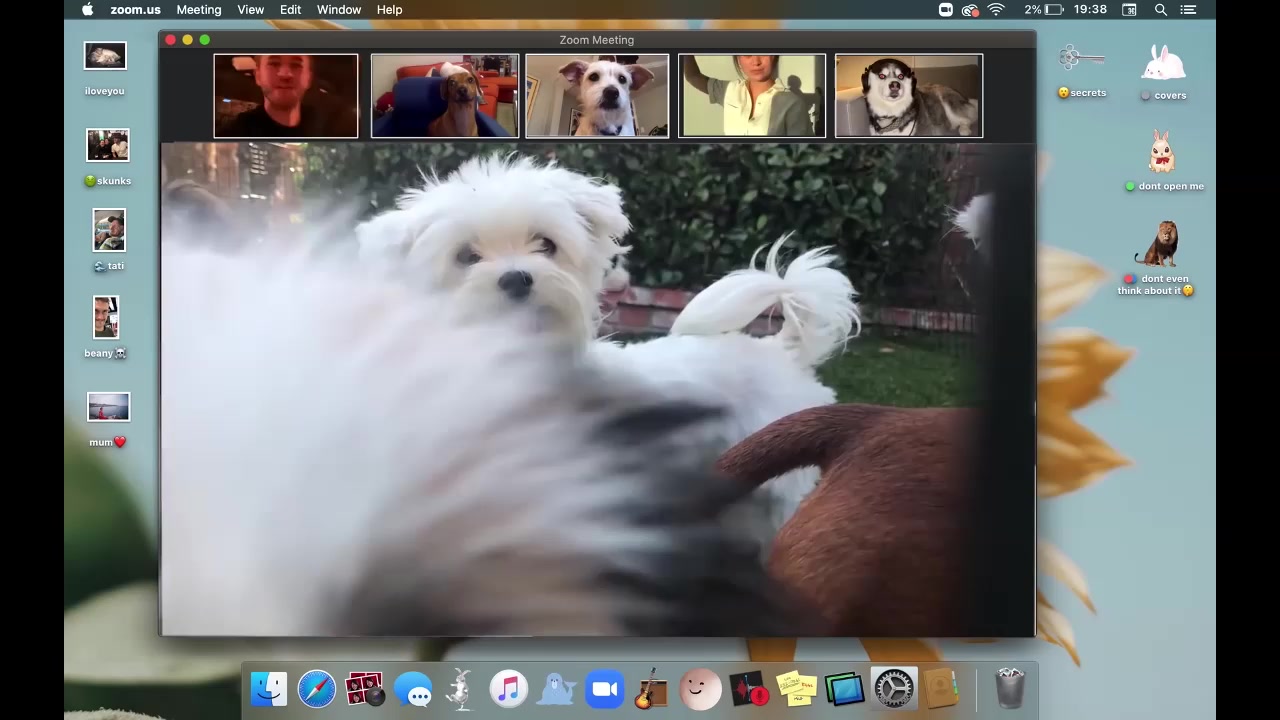The height and width of the screenshot is (720, 1280).
Task: Click the main fluffy white dog video
Action: pyautogui.click(x=598, y=389)
